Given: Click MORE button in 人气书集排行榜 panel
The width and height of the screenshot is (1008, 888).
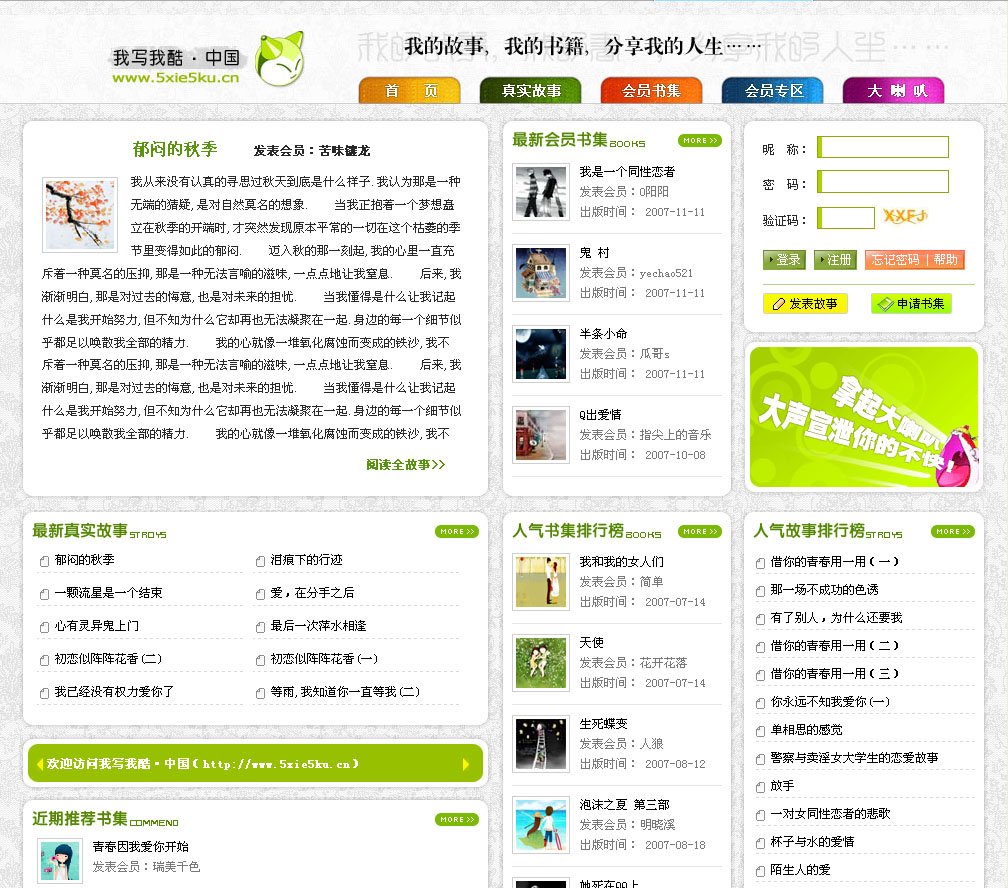Looking at the screenshot, I should (699, 531).
